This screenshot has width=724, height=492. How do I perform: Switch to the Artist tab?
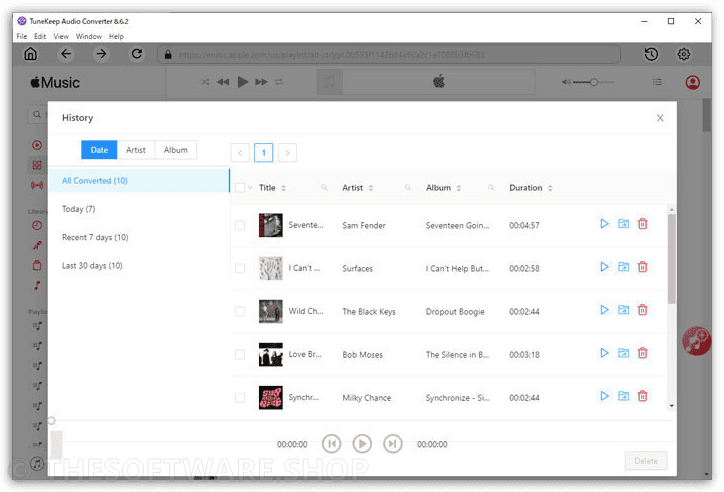[136, 150]
